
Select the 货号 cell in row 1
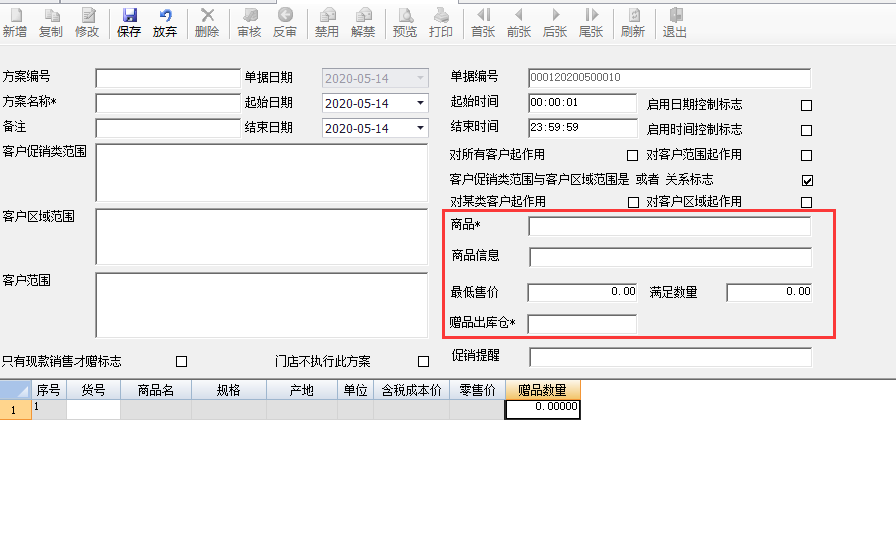[93, 410]
